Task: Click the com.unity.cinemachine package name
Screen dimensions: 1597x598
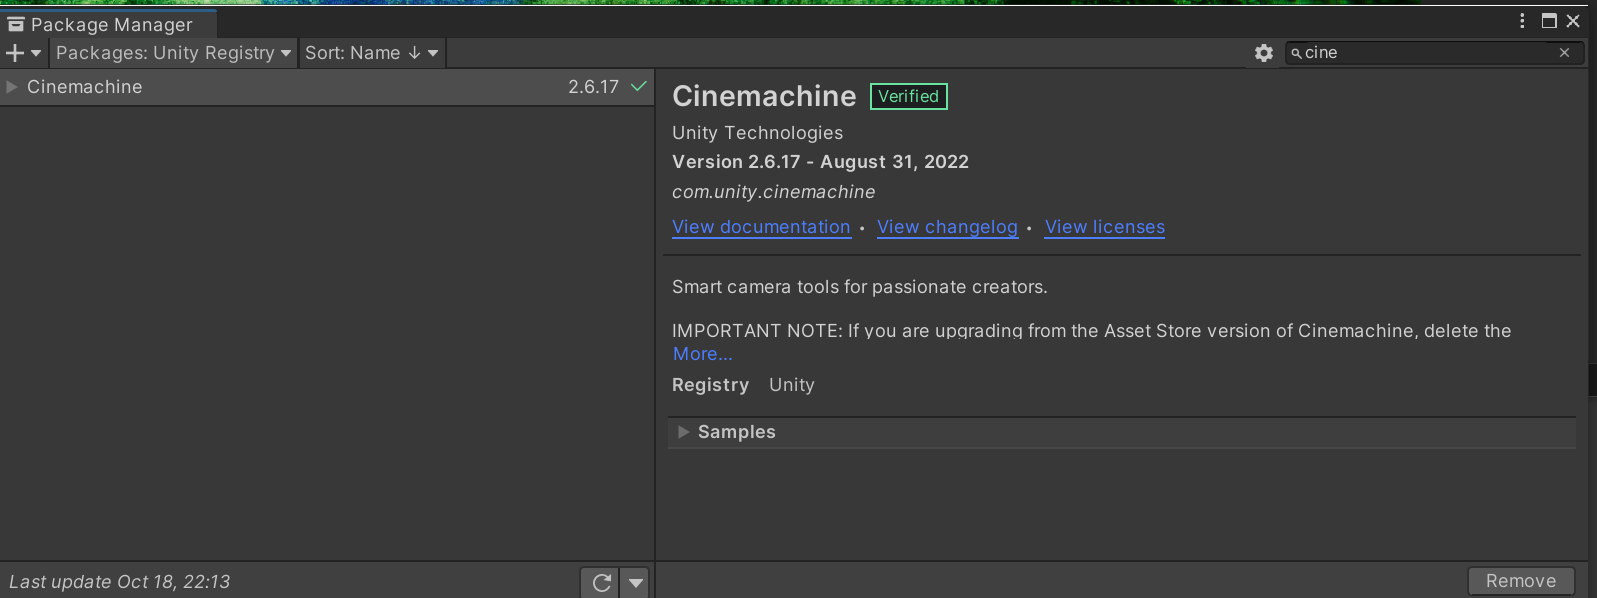Action: (773, 192)
